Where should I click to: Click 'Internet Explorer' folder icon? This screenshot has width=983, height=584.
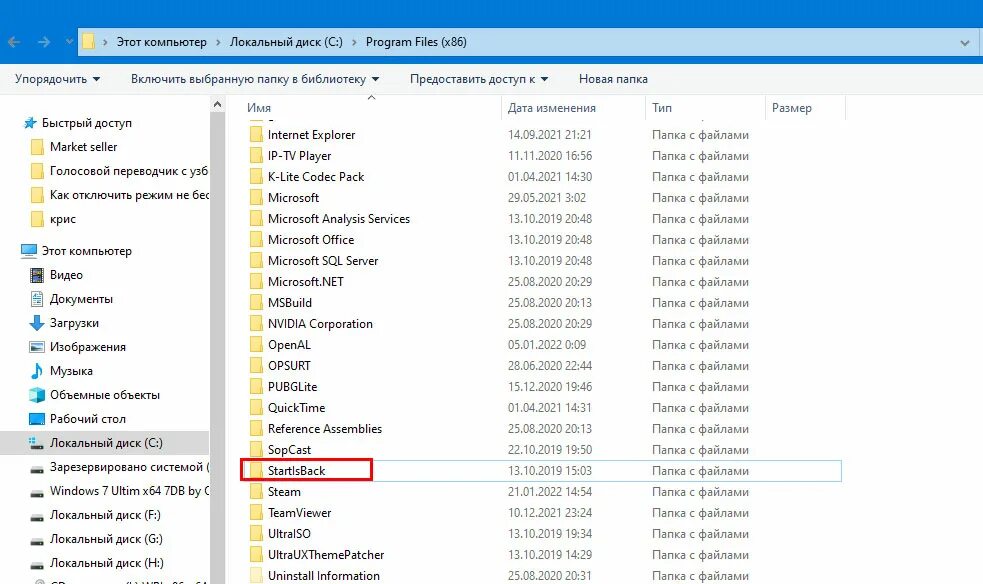pyautogui.click(x=256, y=135)
